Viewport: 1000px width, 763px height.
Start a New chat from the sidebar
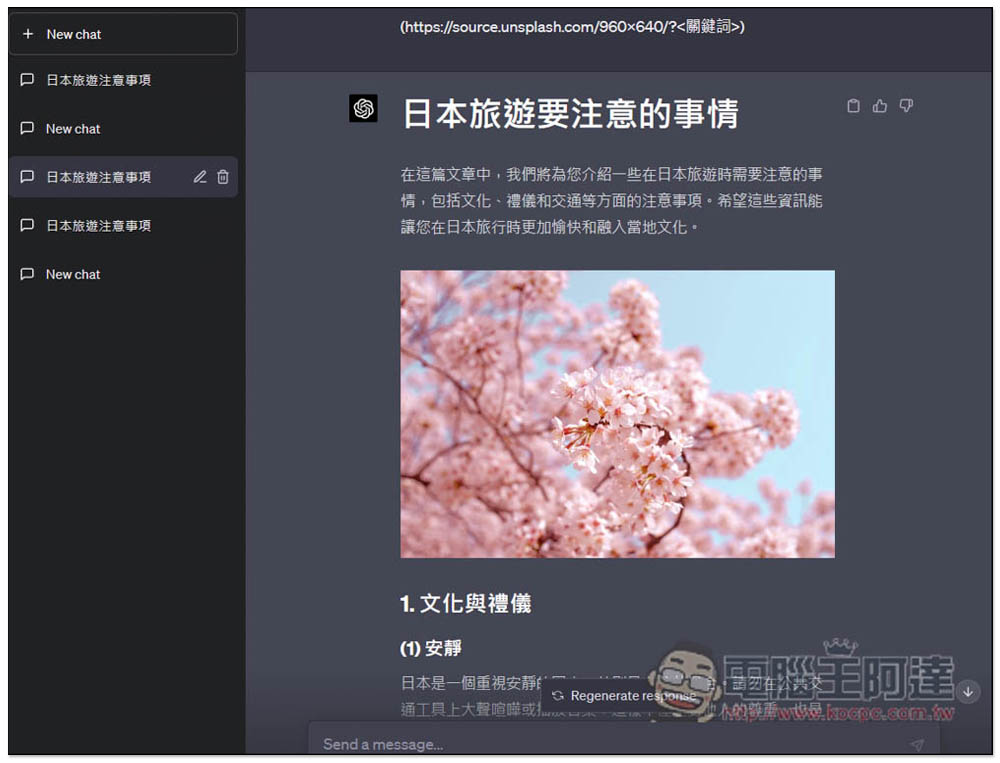point(72,33)
